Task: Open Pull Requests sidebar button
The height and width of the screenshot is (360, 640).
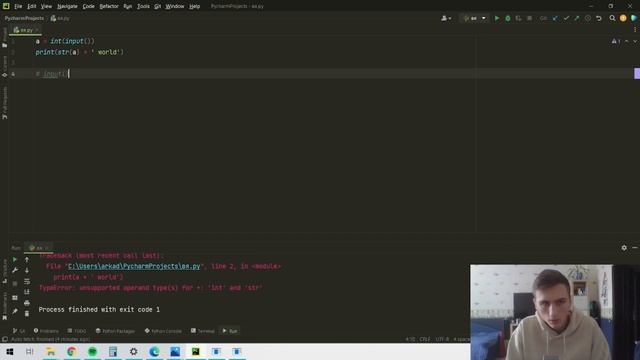Action: [4, 103]
